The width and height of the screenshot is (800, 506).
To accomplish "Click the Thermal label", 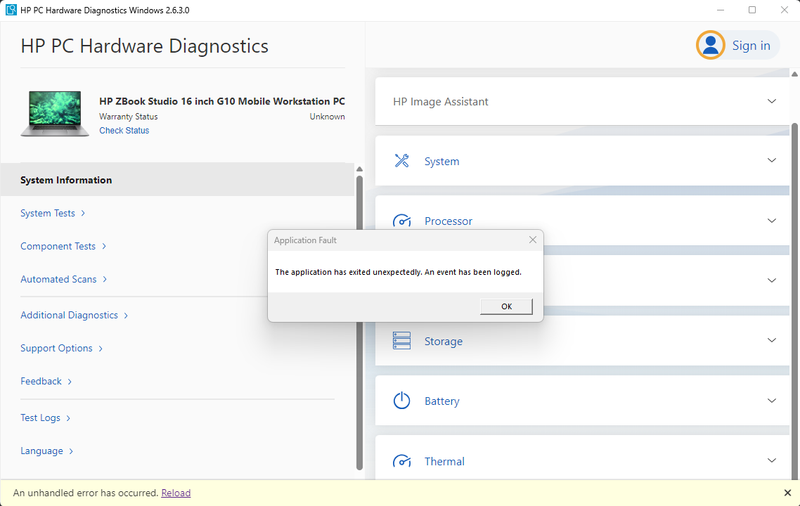I will point(444,461).
